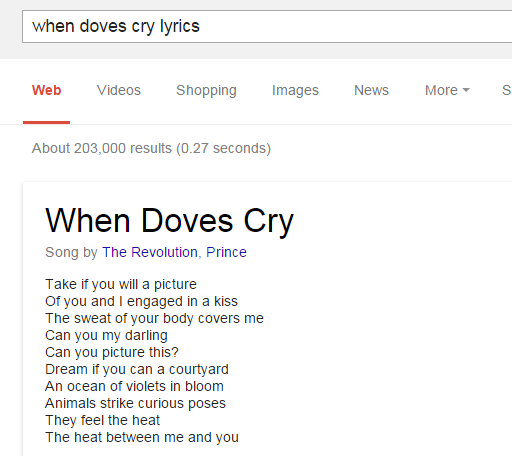Expand the More dropdown menu
512x456 pixels.
[x=447, y=90]
